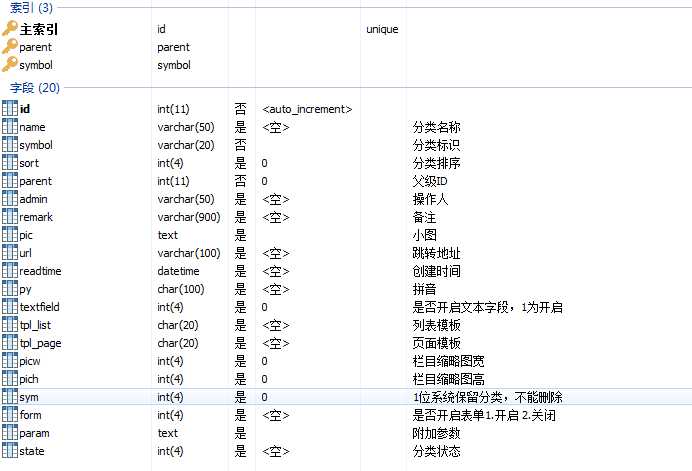This screenshot has height=471, width=692.
Task: Click the column icon of tpl_list field
Action: pos(10,325)
